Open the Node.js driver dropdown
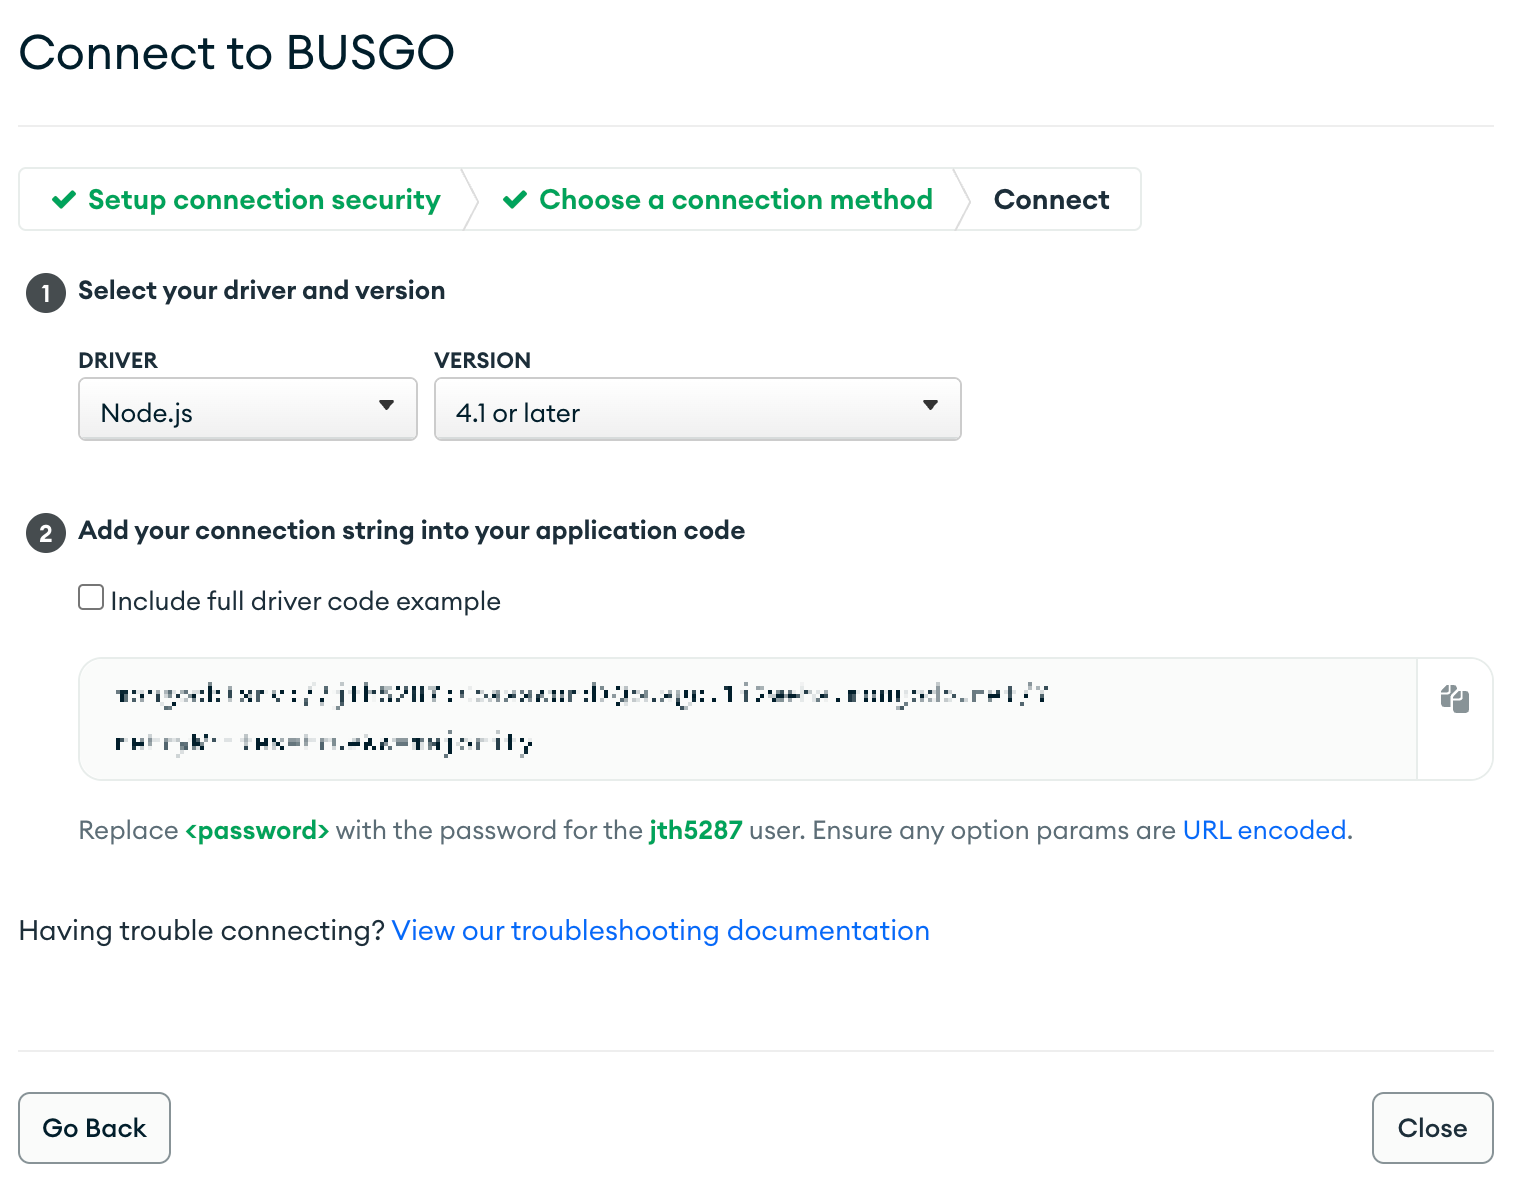1516x1182 pixels. tap(248, 409)
